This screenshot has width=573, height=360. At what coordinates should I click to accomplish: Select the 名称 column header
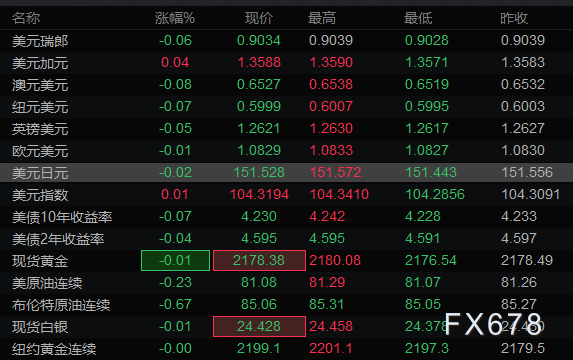click(26, 18)
